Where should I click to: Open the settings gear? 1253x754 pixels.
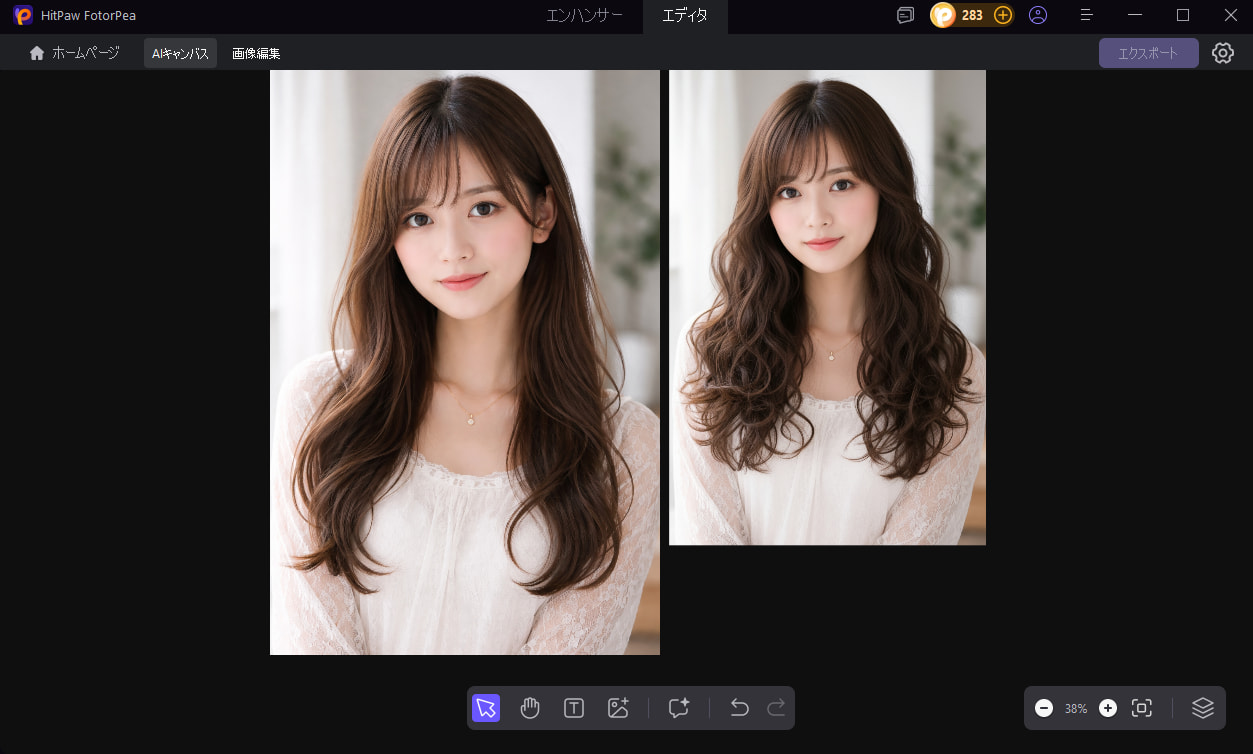[x=1222, y=53]
